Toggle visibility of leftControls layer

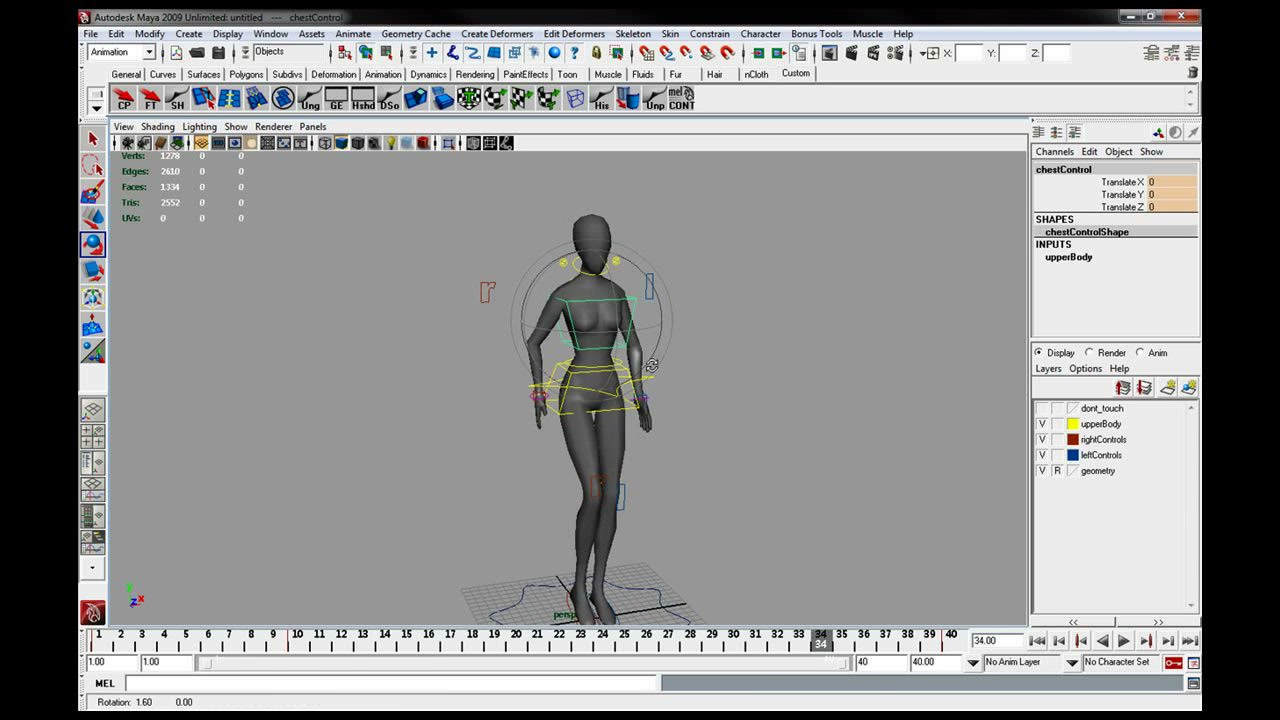1042,455
